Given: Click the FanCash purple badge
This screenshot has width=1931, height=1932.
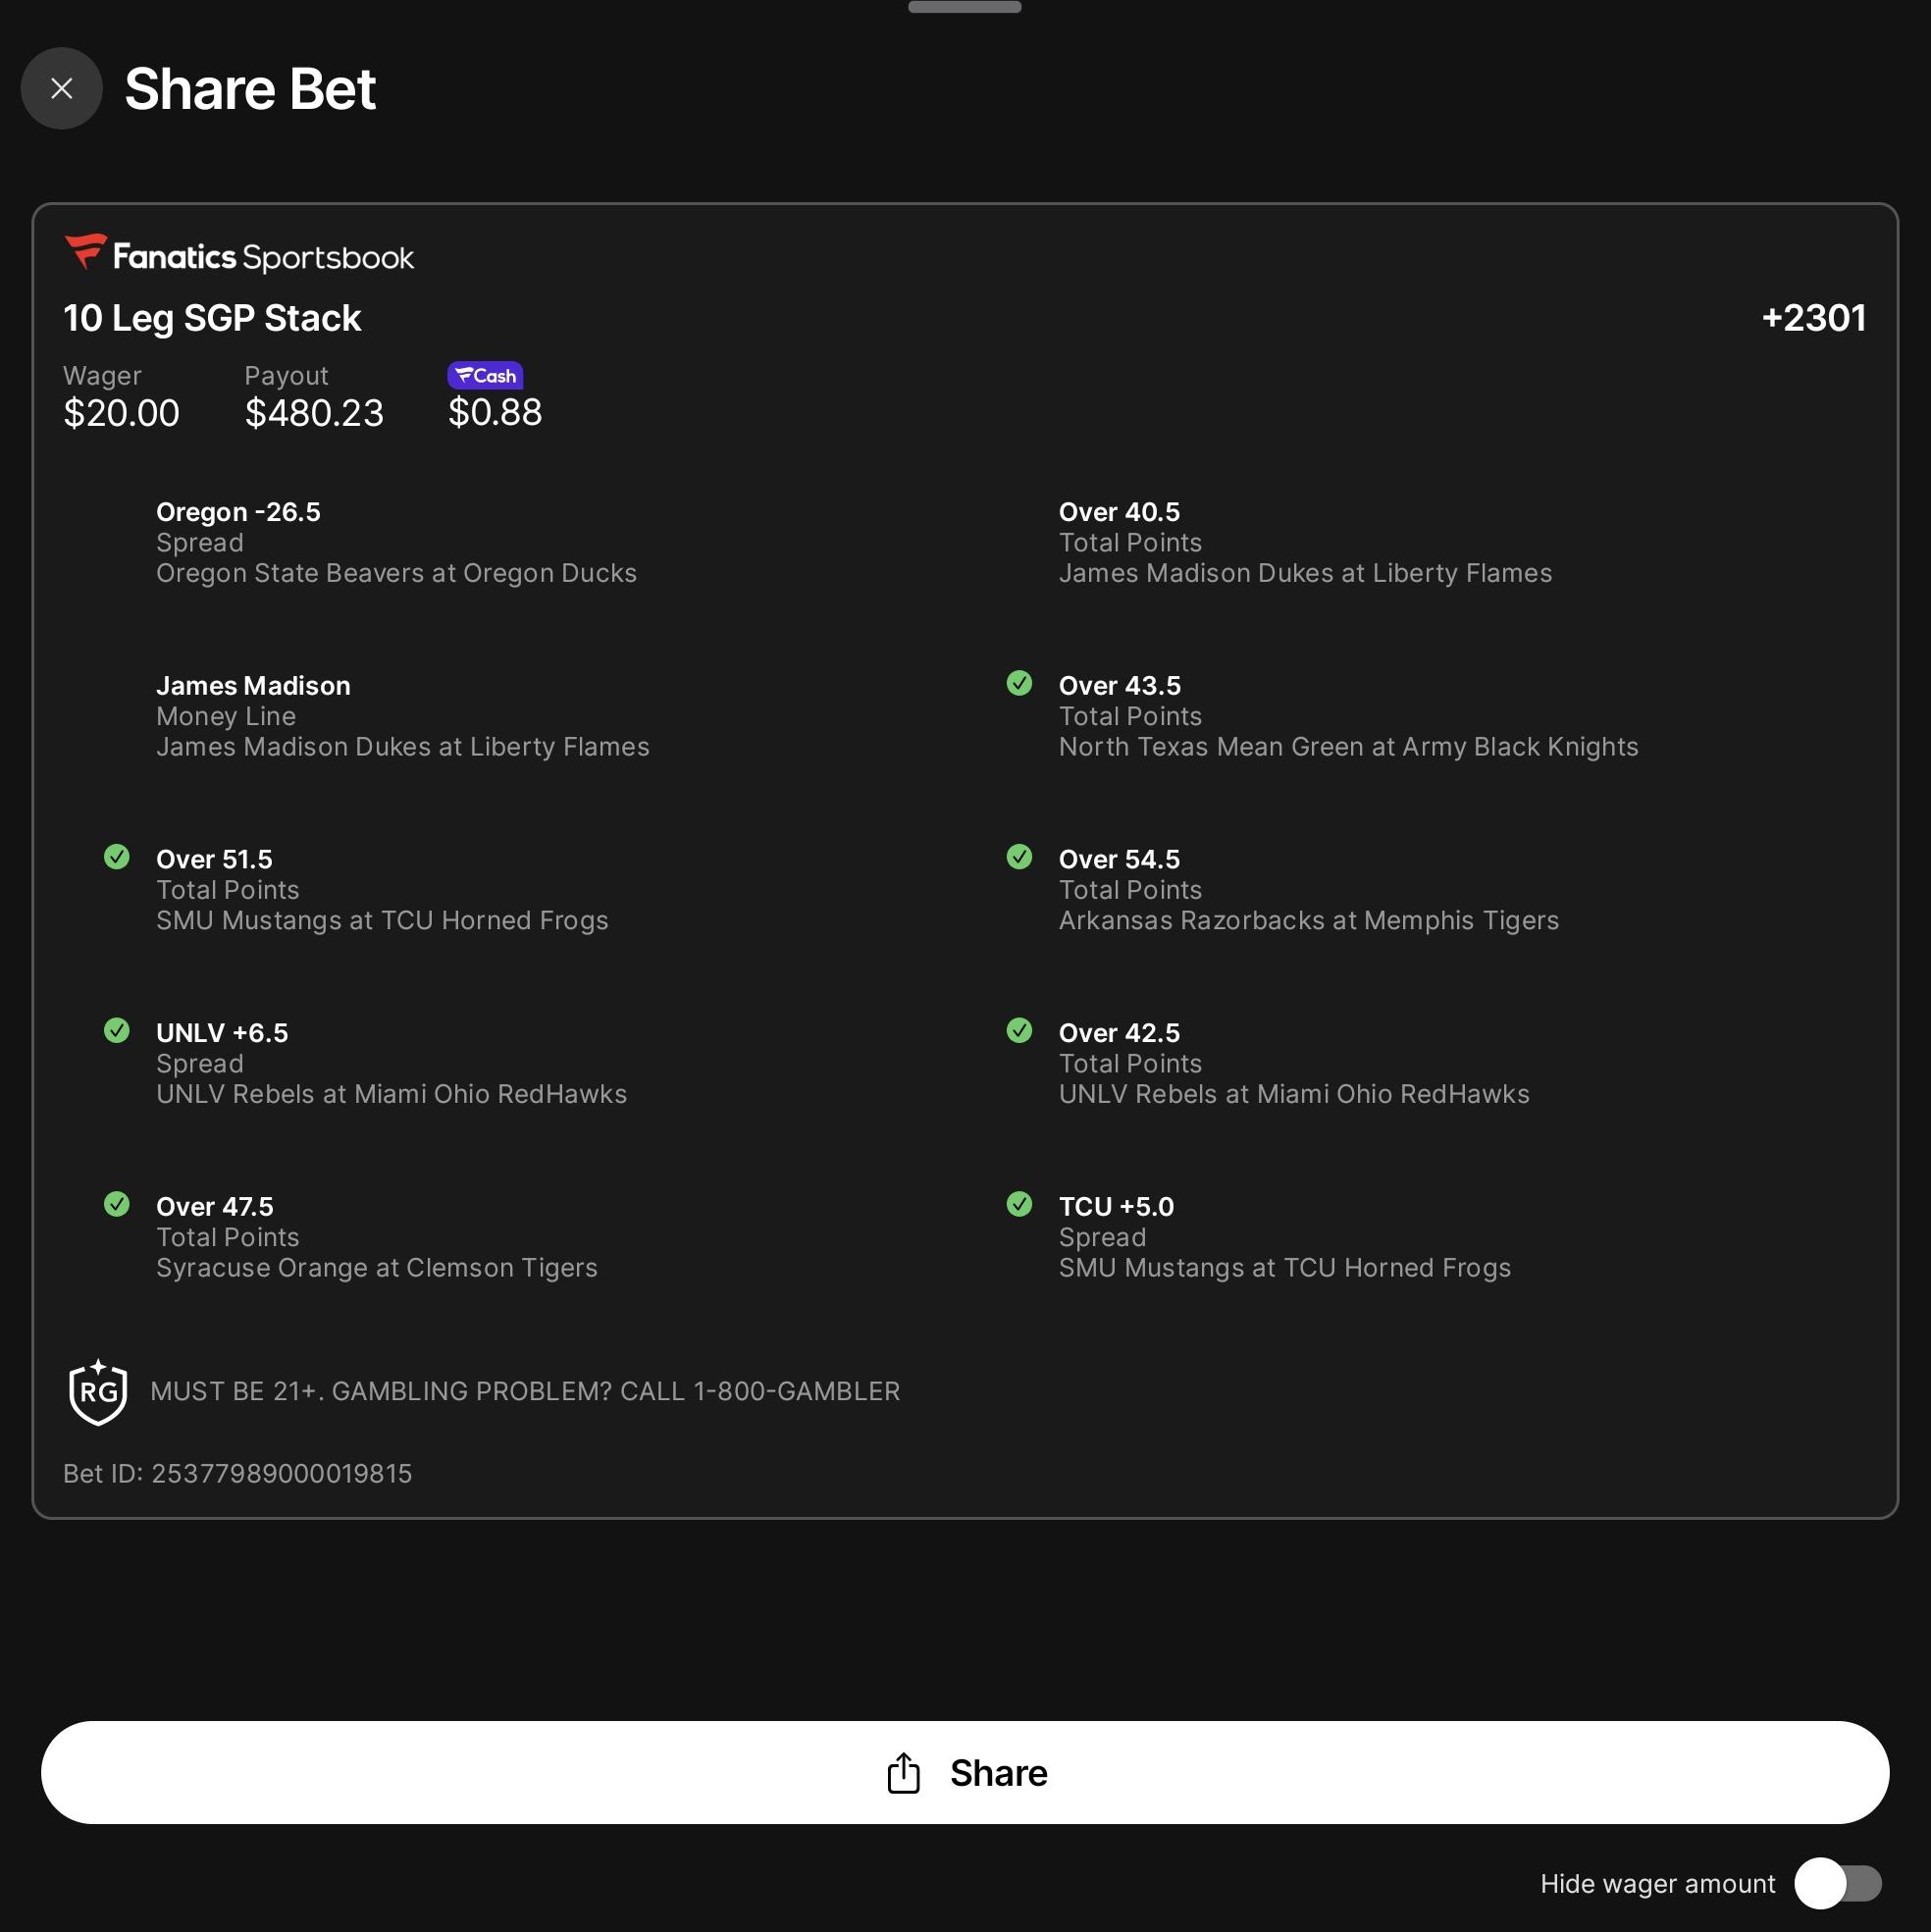Looking at the screenshot, I should [x=485, y=375].
